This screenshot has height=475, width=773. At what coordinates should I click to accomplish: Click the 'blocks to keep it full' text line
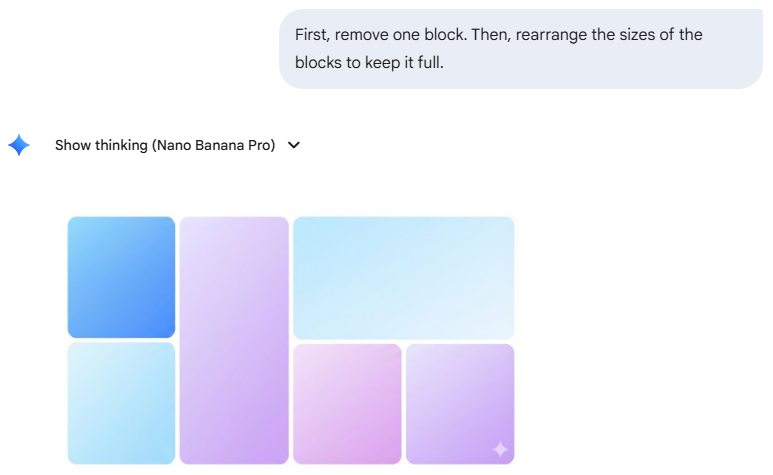point(370,61)
